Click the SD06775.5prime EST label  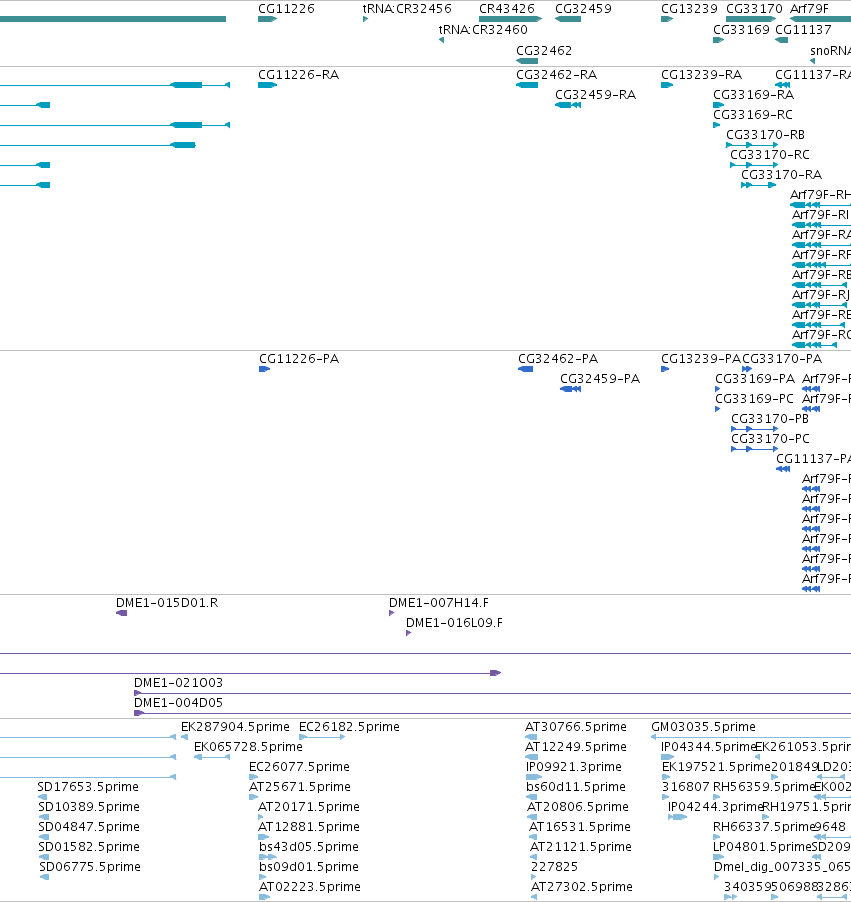click(x=90, y=866)
